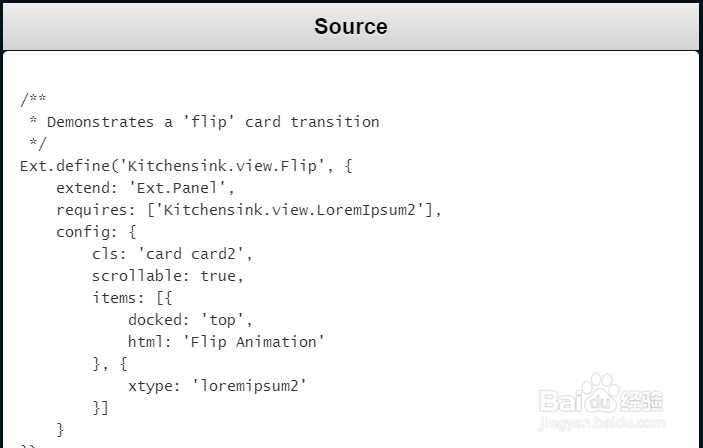The image size is (703, 448).
Task: Click the extend: 'Ext.Panel' line
Action: pos(145,188)
